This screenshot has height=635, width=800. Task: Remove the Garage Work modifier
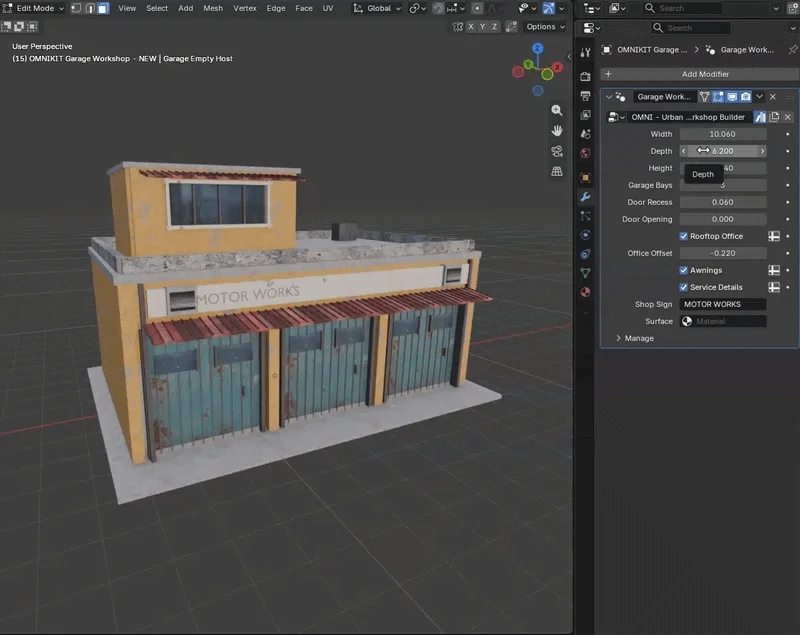(773, 96)
